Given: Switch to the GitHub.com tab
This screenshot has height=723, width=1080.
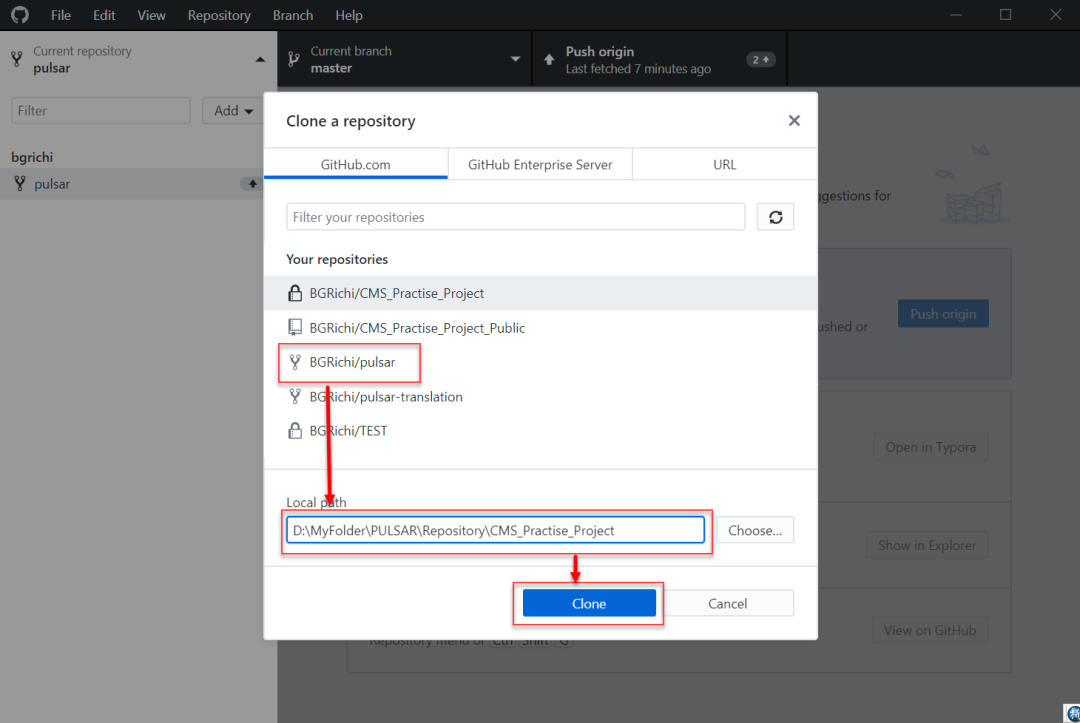Looking at the screenshot, I should tap(355, 164).
